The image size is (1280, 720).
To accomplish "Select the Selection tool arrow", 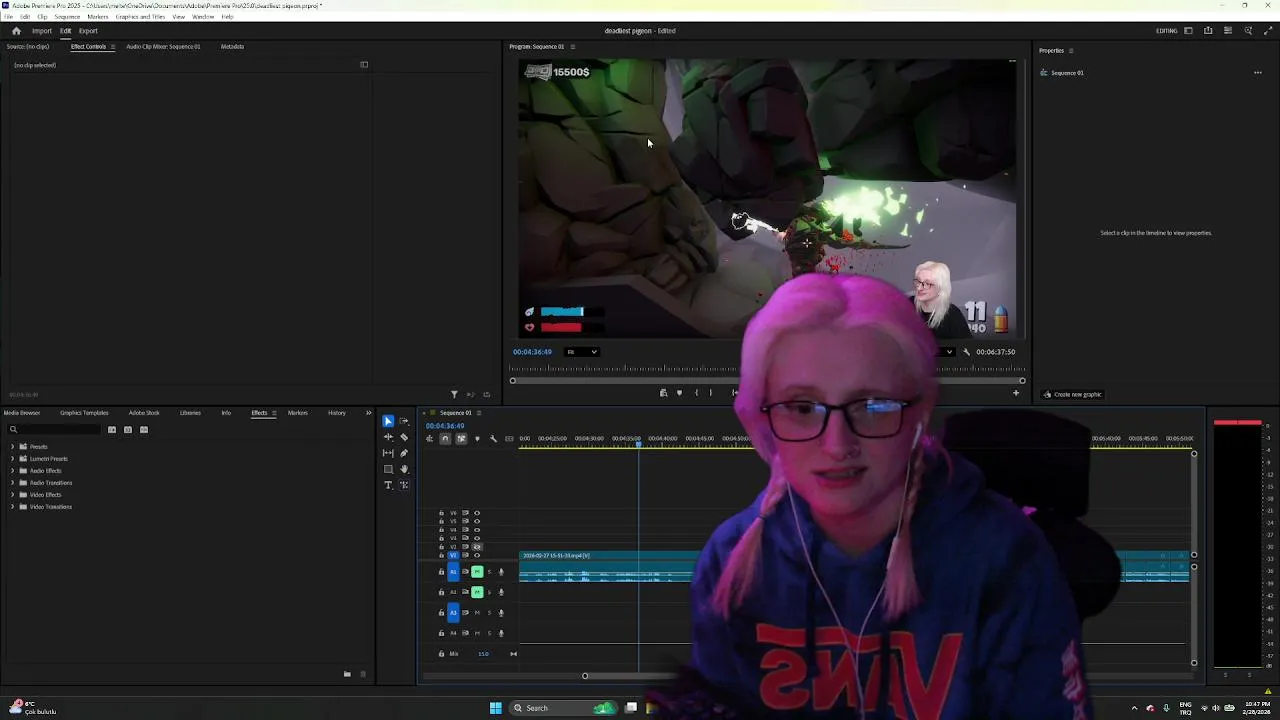I will [x=388, y=421].
